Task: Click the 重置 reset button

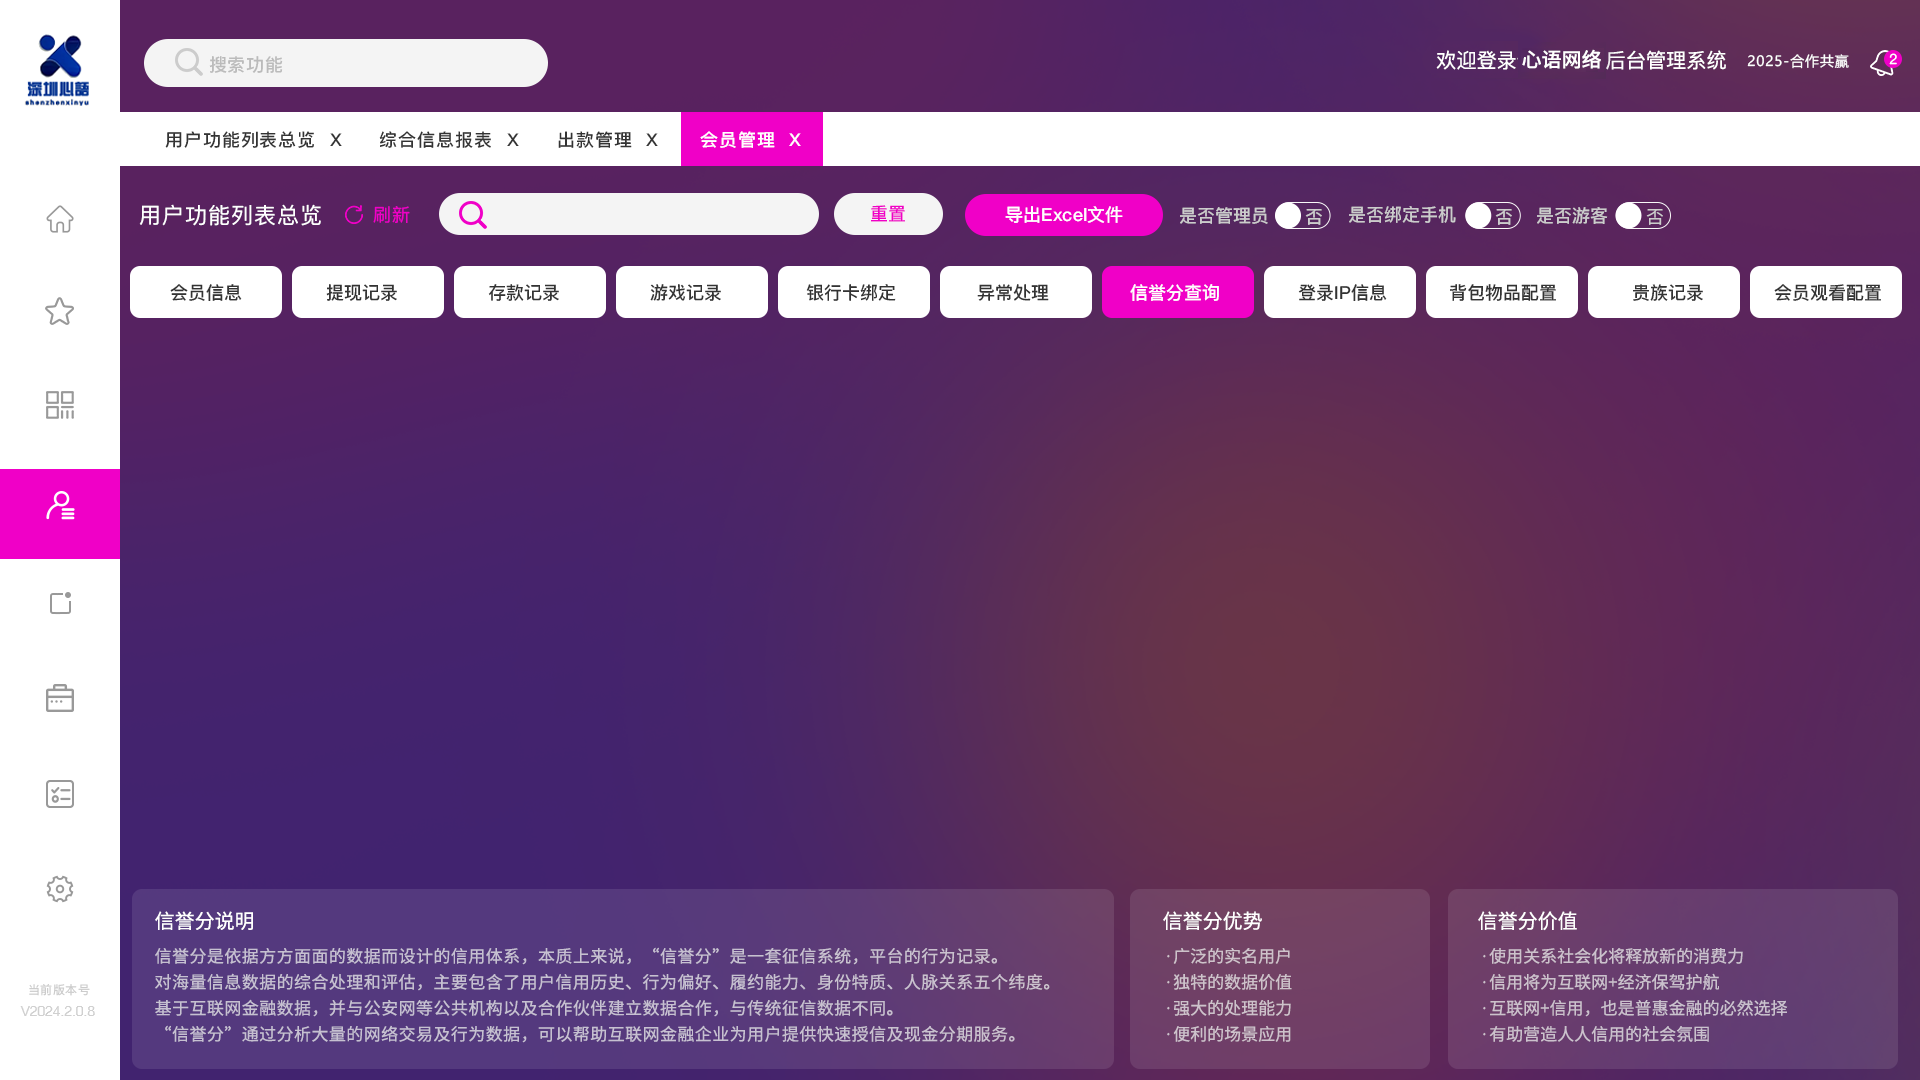Action: 888,214
